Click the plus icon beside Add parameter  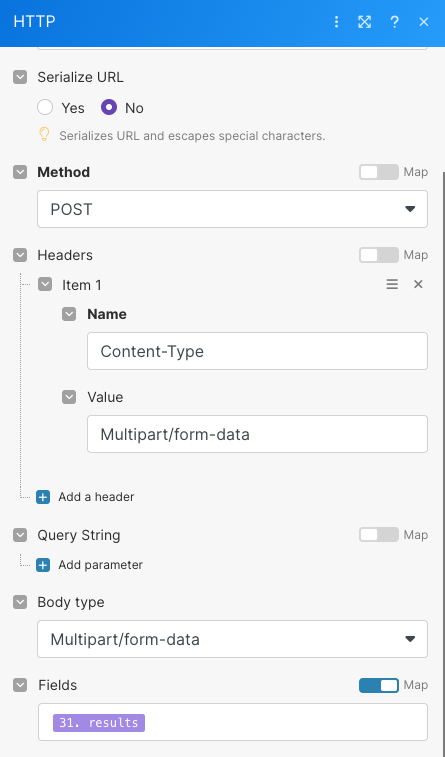coord(43,565)
